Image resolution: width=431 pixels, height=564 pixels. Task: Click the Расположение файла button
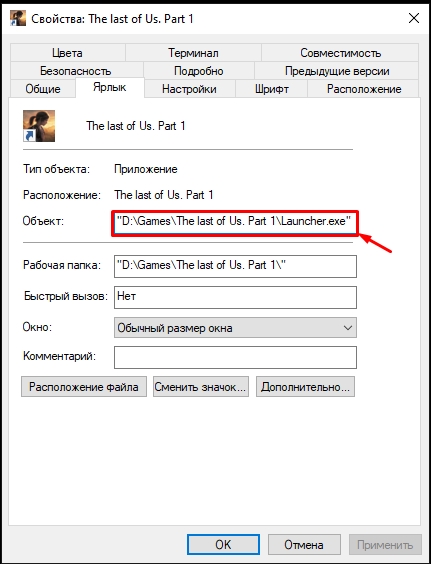pyautogui.click(x=84, y=387)
